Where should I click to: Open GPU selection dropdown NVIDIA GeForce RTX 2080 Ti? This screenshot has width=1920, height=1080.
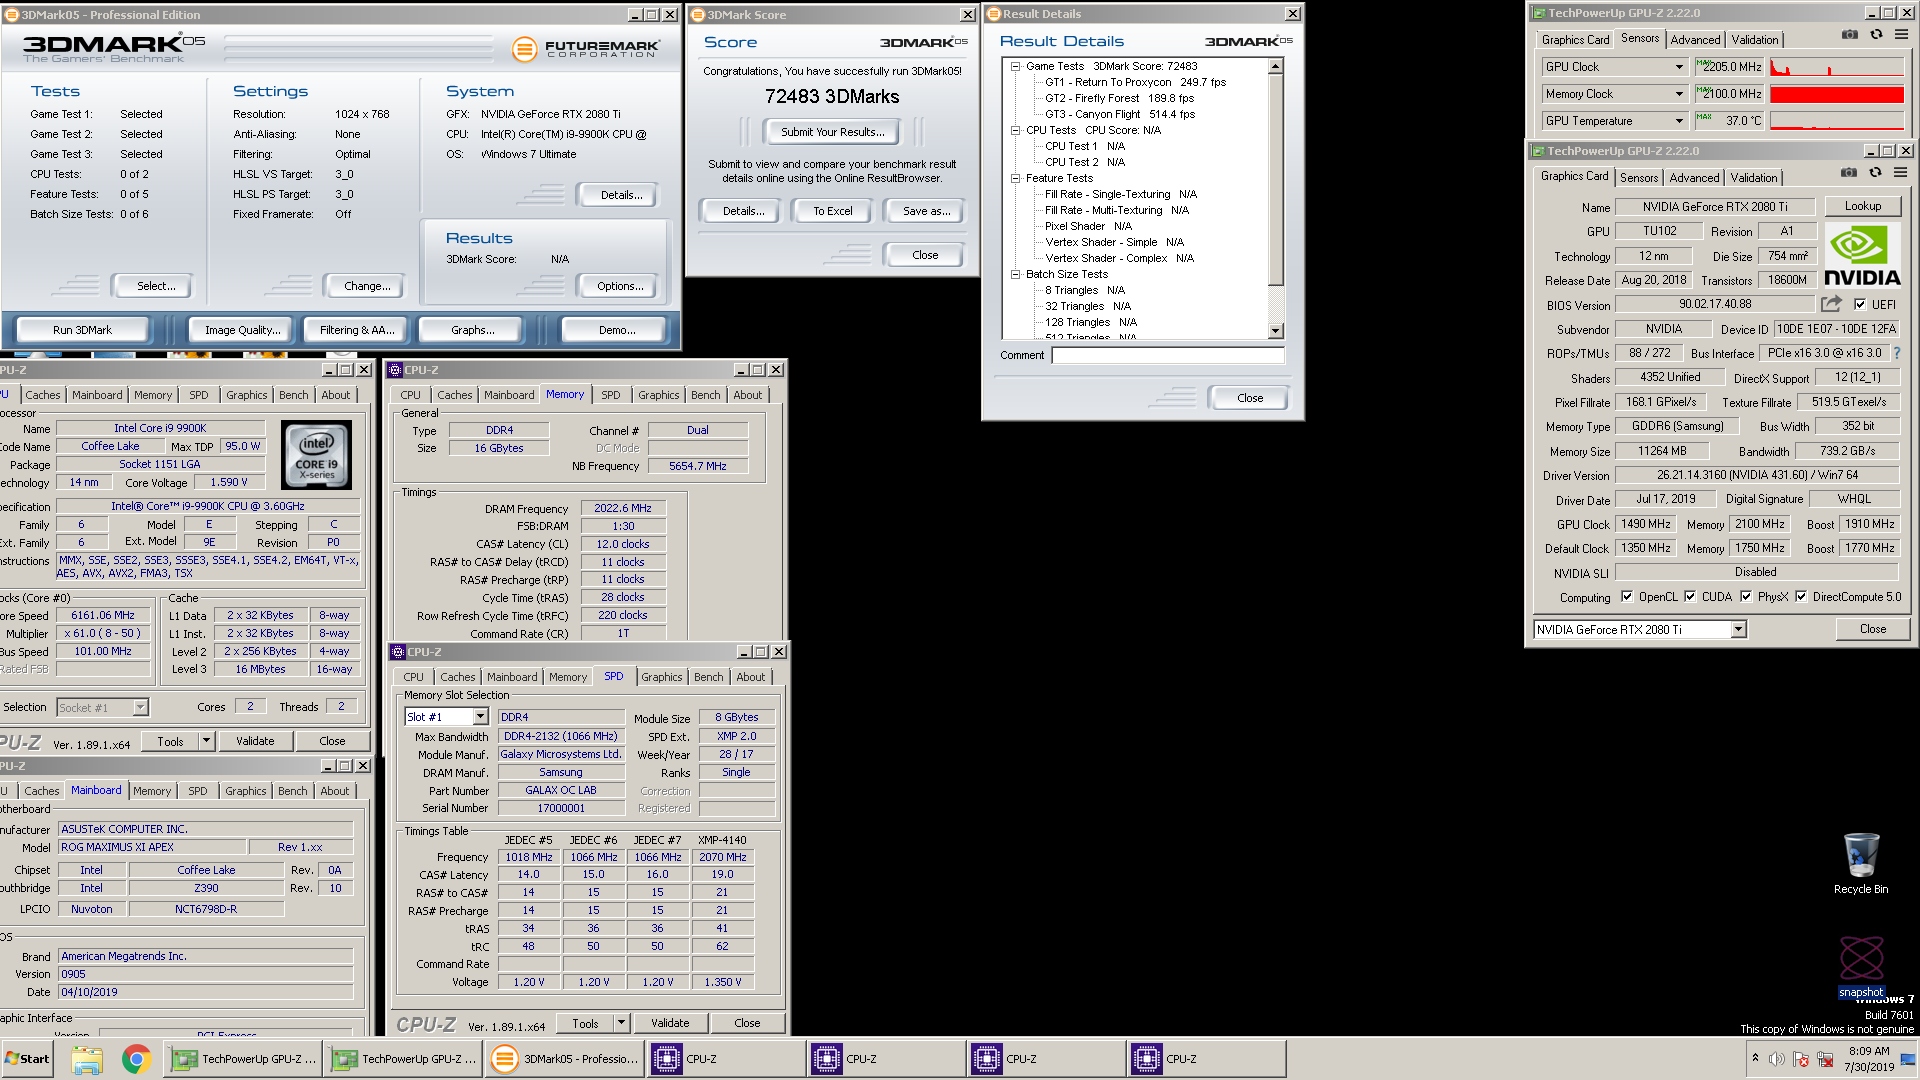[1738, 630]
